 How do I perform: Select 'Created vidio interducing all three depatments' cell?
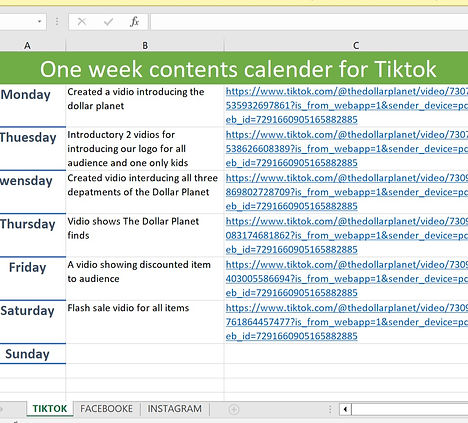(x=145, y=192)
